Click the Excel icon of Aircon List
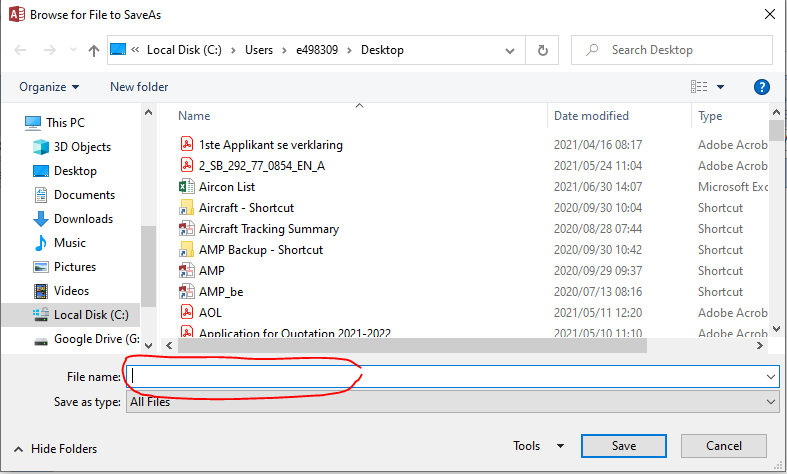787x474 pixels. point(187,186)
